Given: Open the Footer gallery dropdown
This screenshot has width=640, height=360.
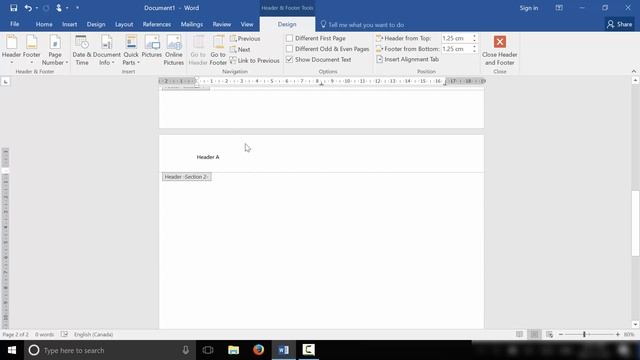Looking at the screenshot, I should 31,50.
